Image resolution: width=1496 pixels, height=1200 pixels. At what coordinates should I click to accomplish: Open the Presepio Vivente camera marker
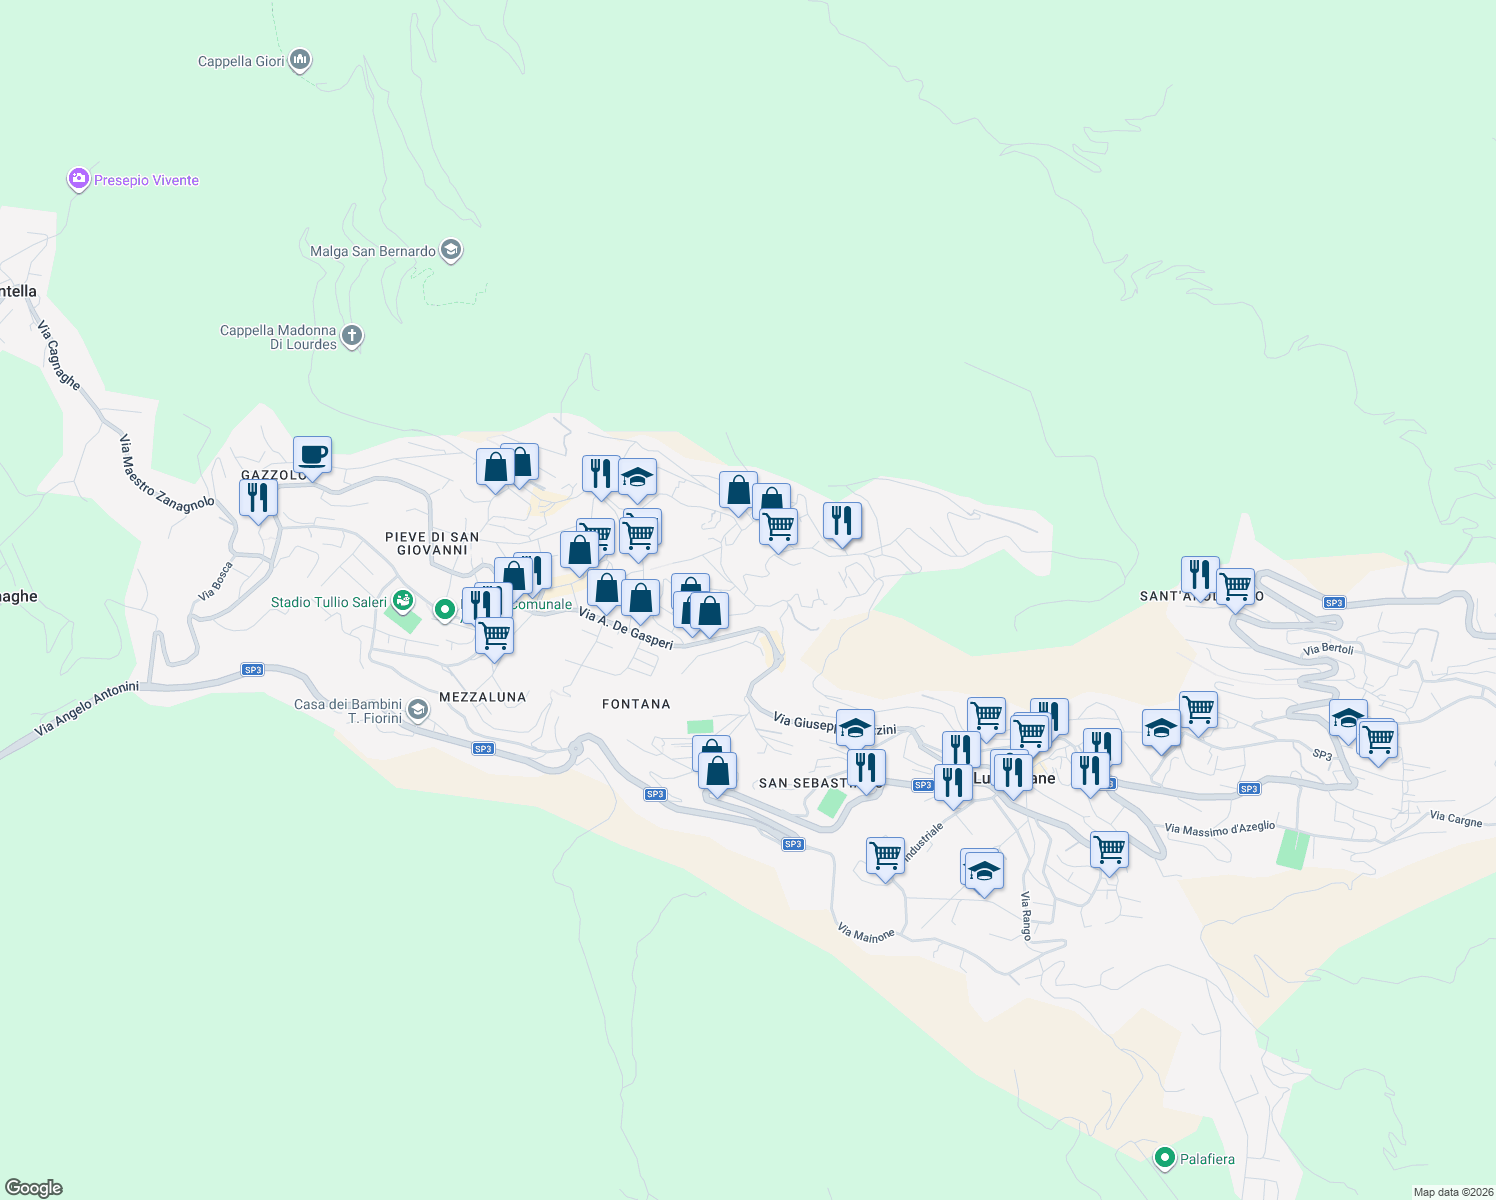click(x=78, y=179)
